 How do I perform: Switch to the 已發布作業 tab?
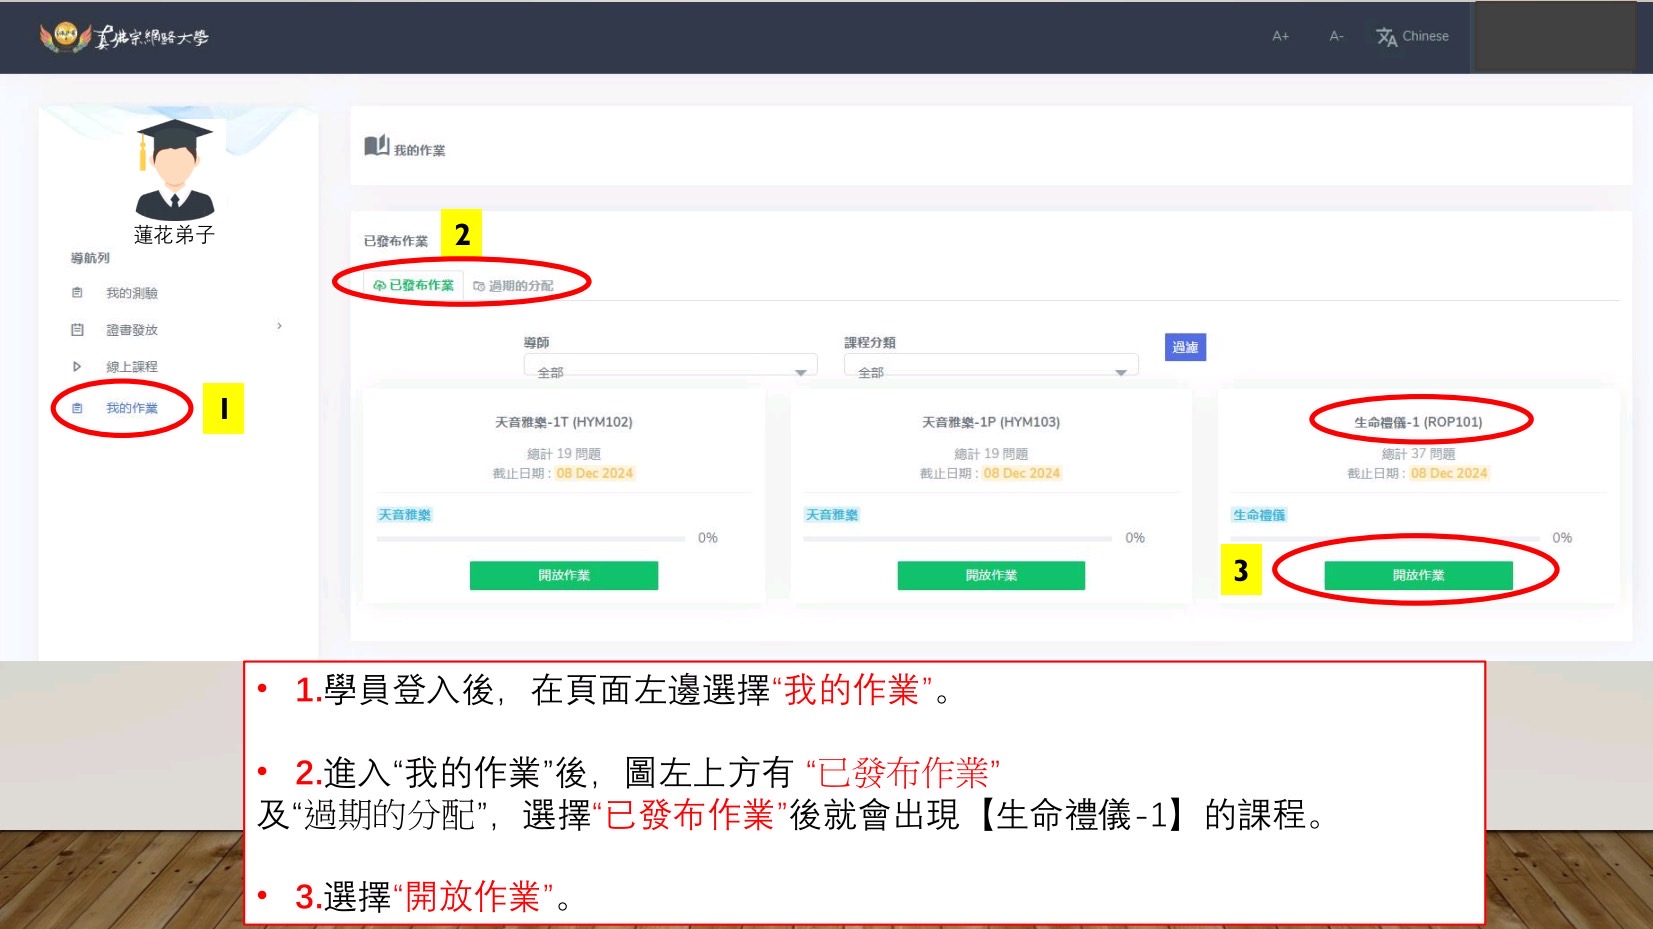(x=413, y=285)
